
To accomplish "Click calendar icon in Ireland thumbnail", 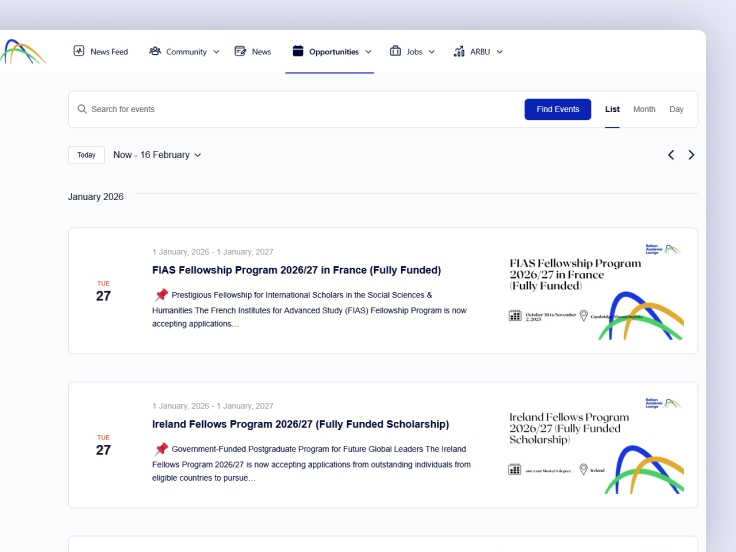I will (x=514, y=469).
